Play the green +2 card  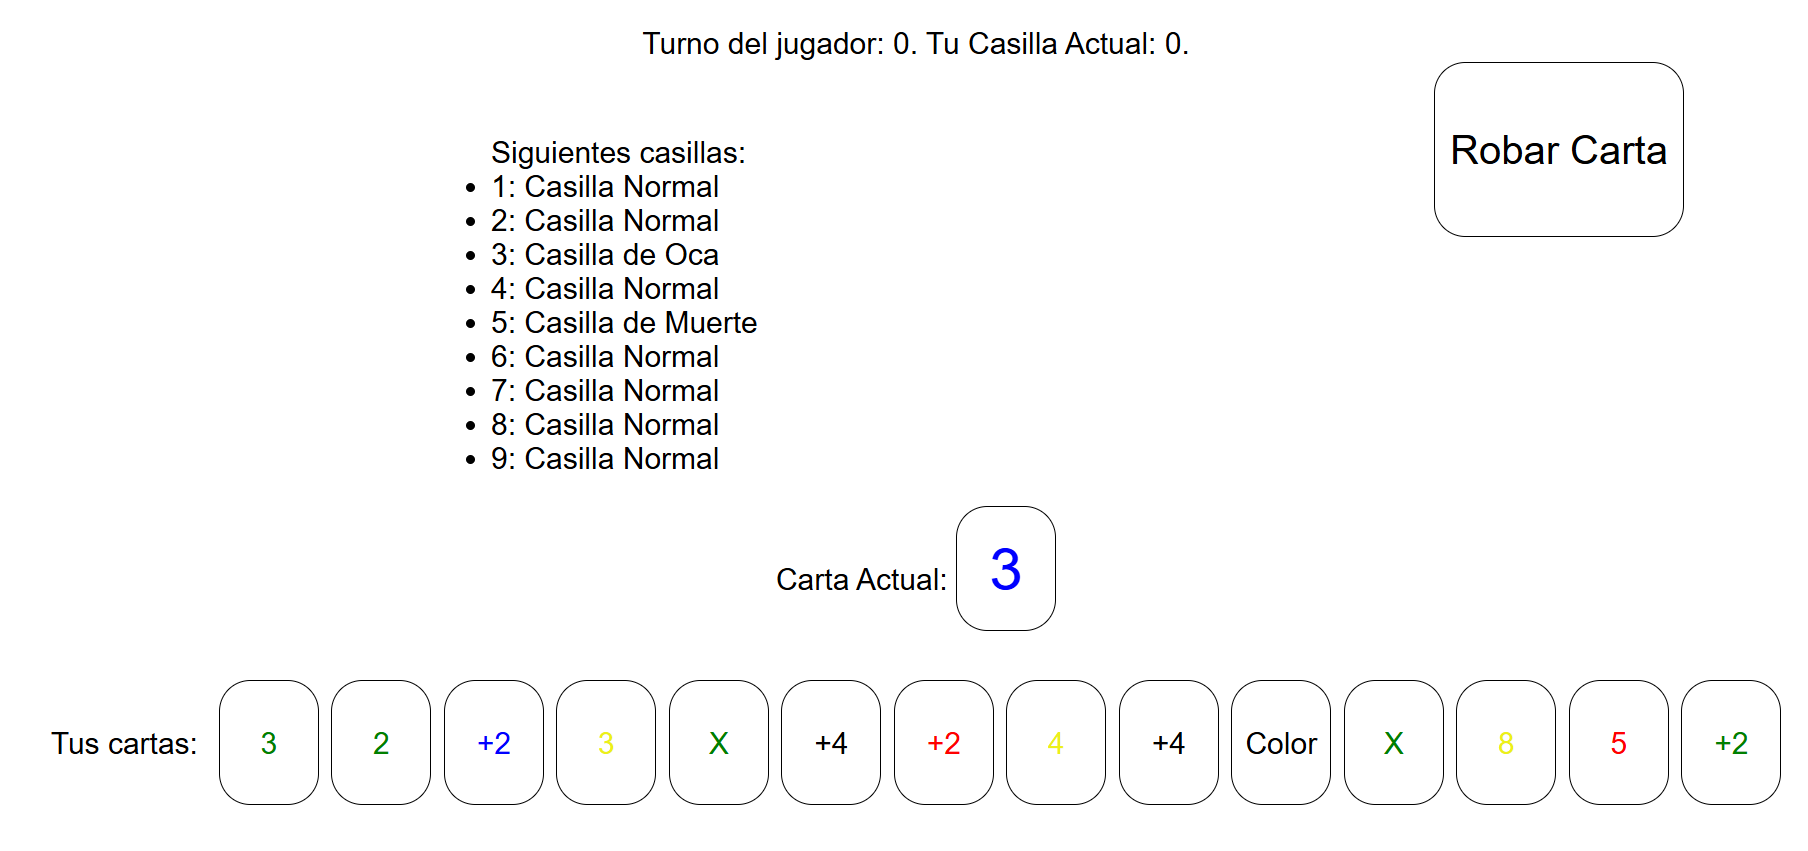tap(1731, 743)
